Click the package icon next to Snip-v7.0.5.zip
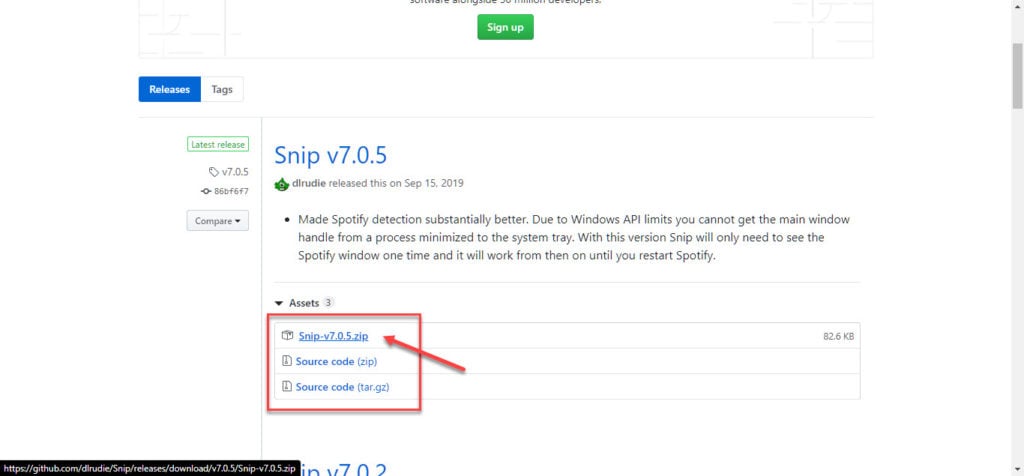The image size is (1024, 476). 287,336
